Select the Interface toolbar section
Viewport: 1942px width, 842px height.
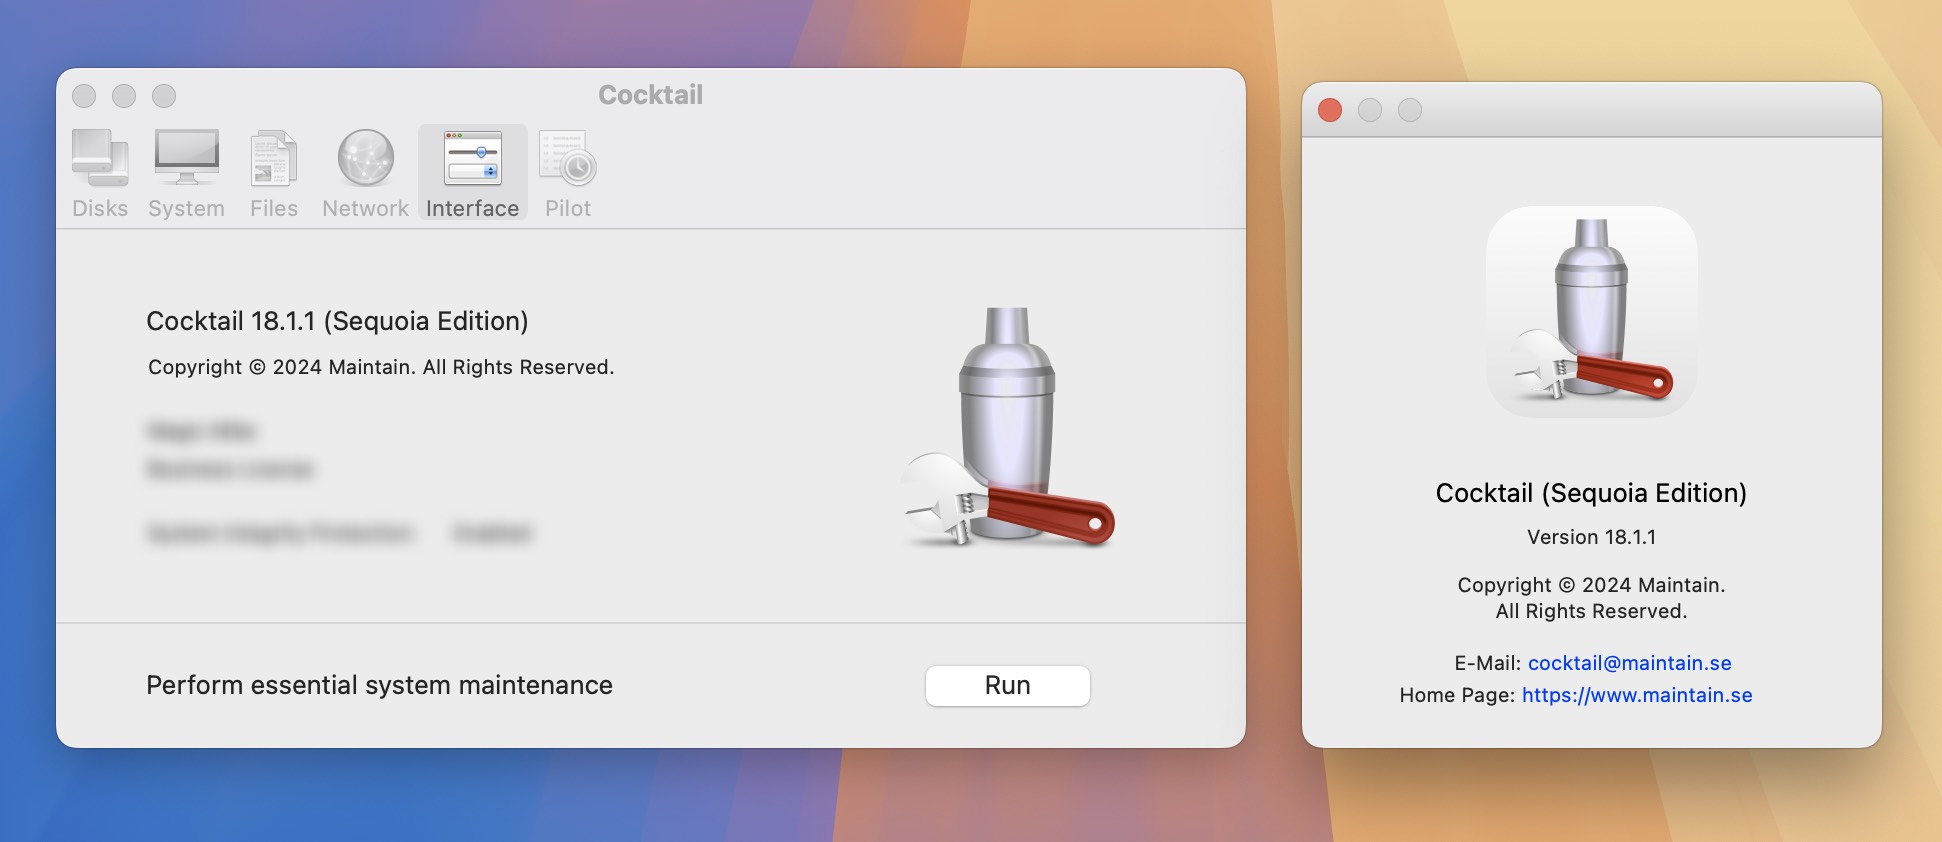click(472, 173)
